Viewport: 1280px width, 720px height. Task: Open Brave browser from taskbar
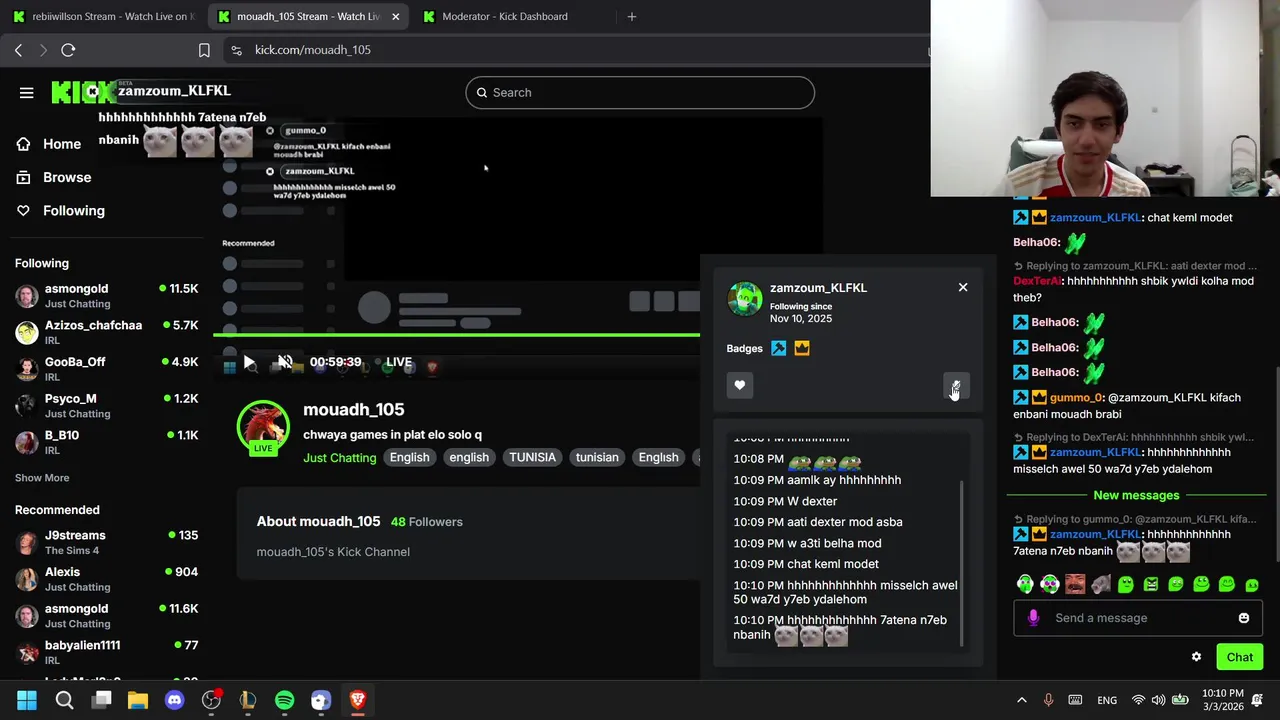[357, 700]
